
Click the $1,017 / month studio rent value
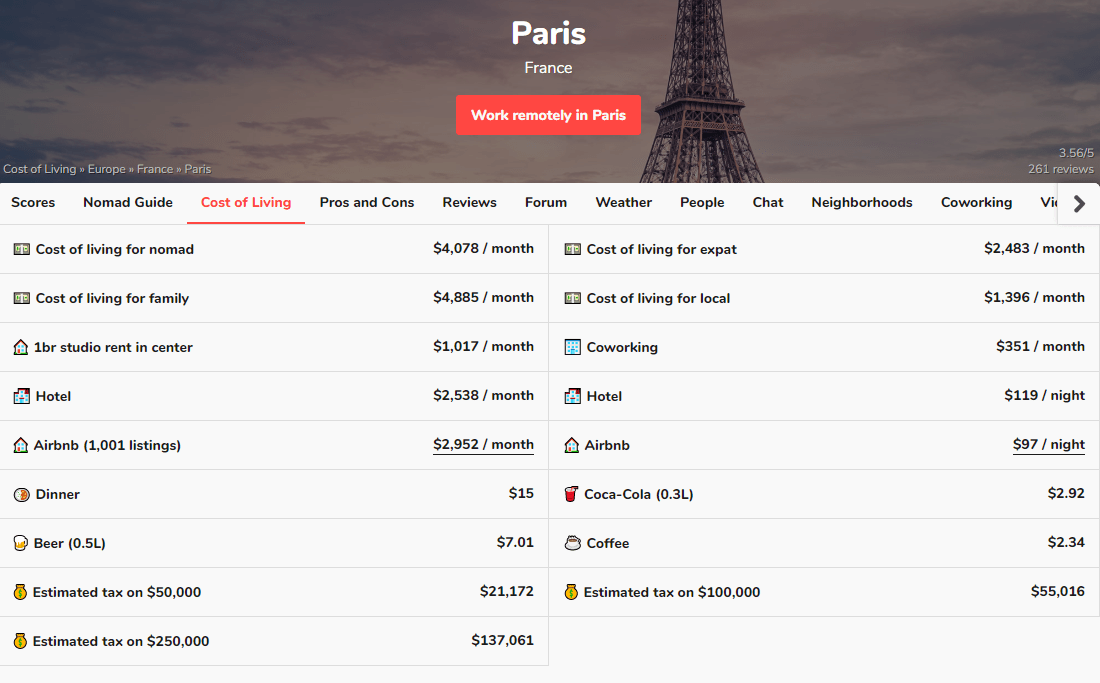click(x=483, y=346)
